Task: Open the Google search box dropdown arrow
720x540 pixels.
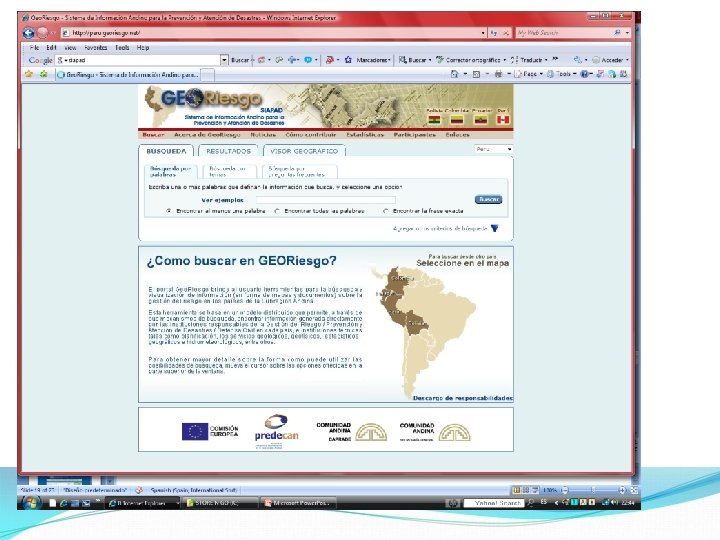Action: 224,60
